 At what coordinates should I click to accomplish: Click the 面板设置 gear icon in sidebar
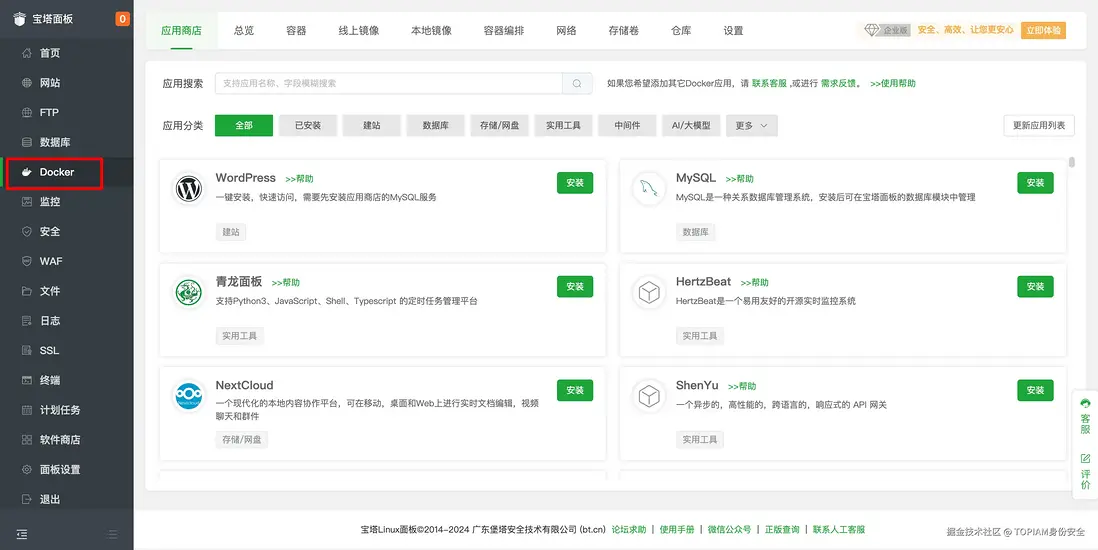coord(27,469)
